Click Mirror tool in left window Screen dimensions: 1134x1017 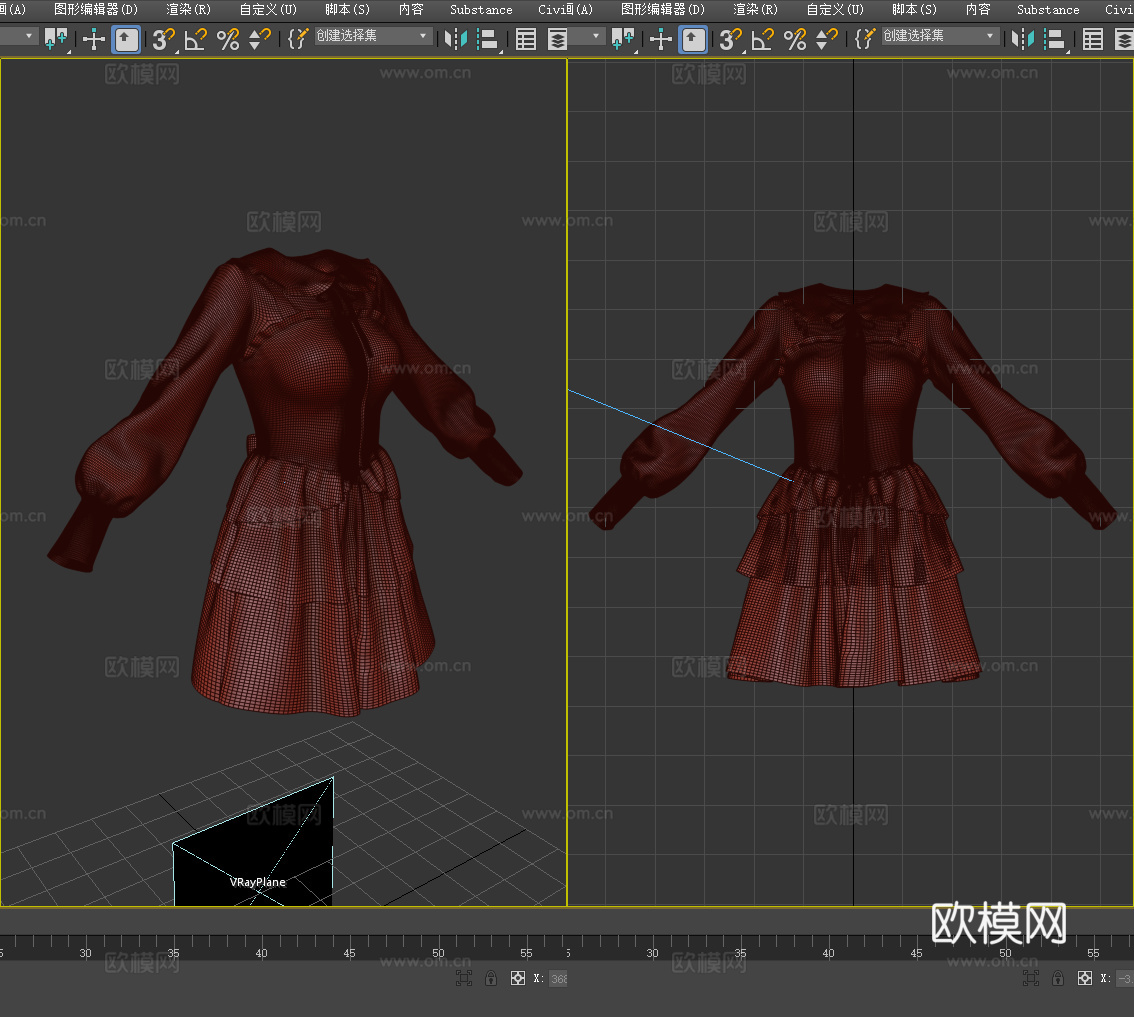click(456, 39)
